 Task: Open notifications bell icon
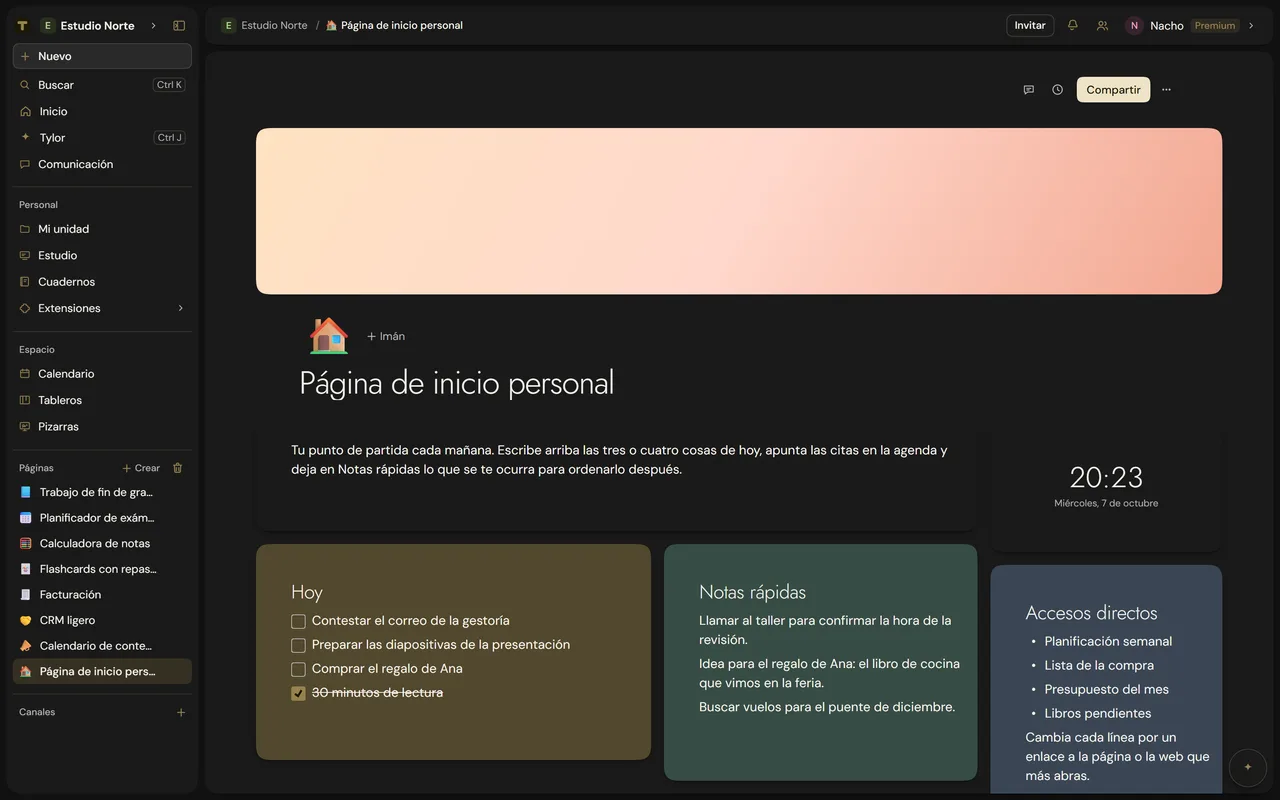coord(1073,25)
